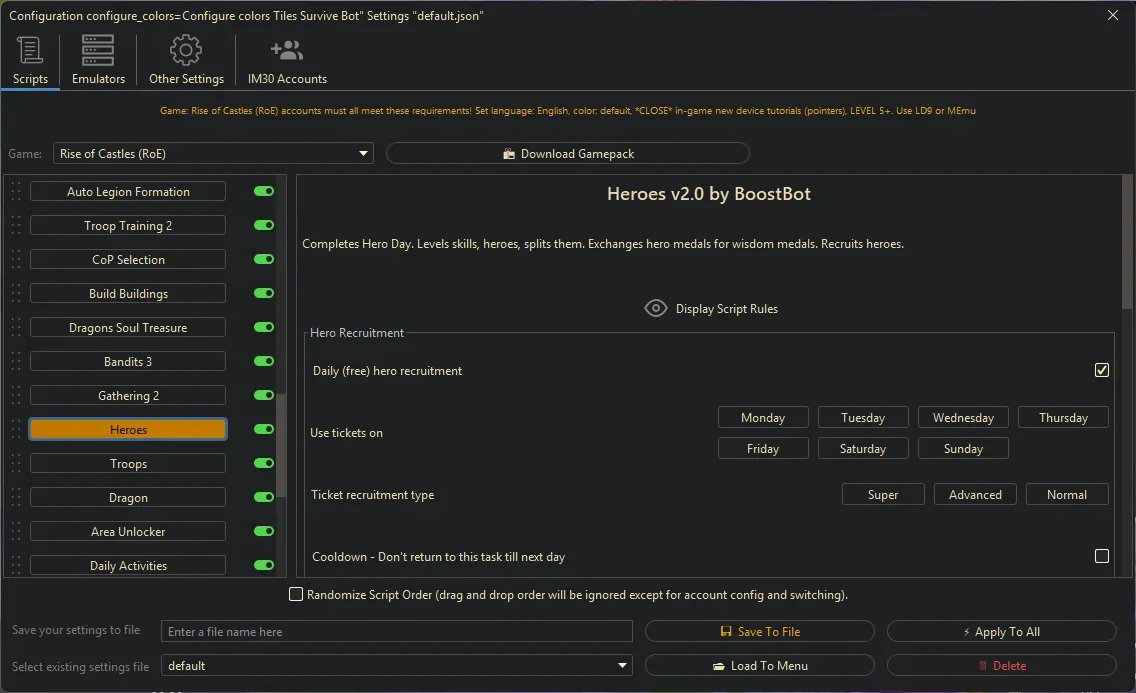1136x693 pixels.
Task: Open CoP Selection script settings
Action: (128, 259)
